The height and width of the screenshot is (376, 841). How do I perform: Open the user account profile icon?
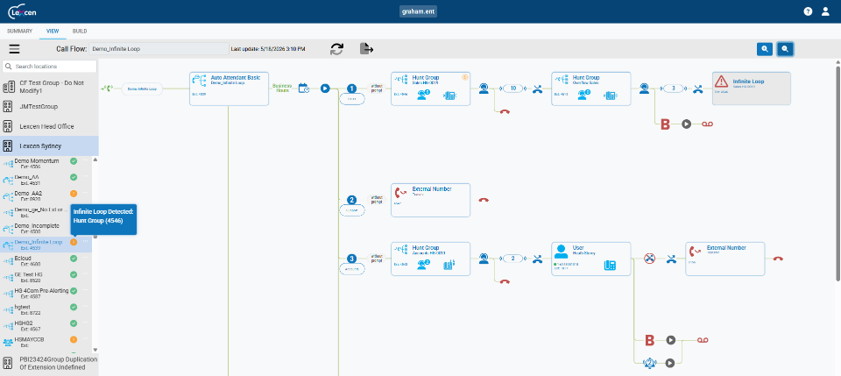click(825, 11)
